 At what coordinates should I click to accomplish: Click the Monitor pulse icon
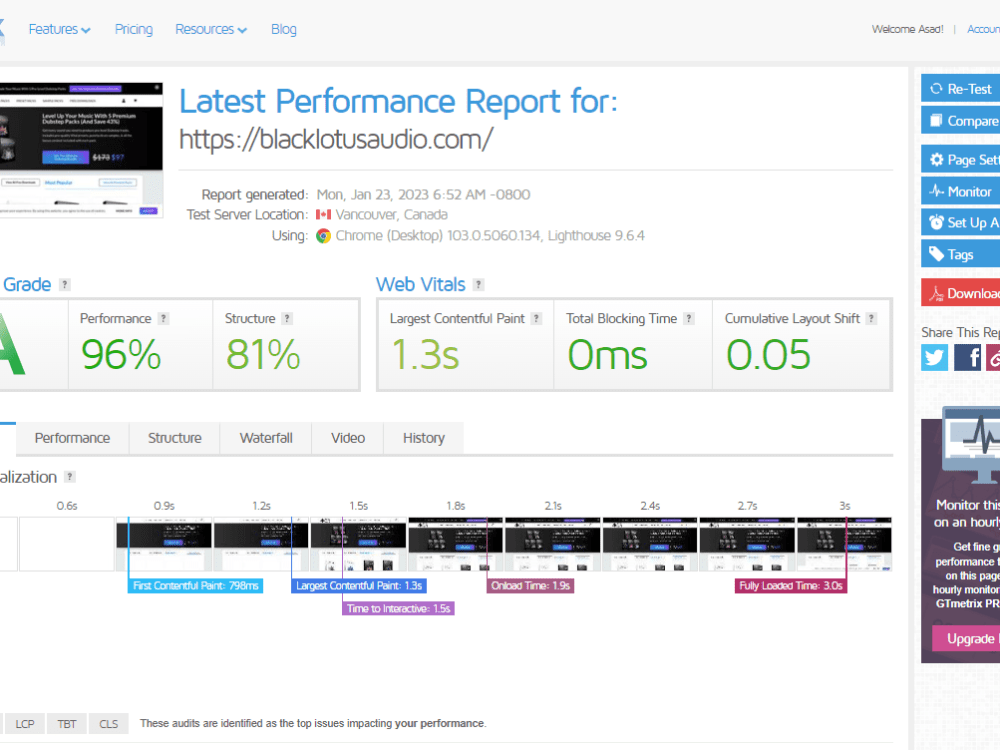[x=936, y=191]
